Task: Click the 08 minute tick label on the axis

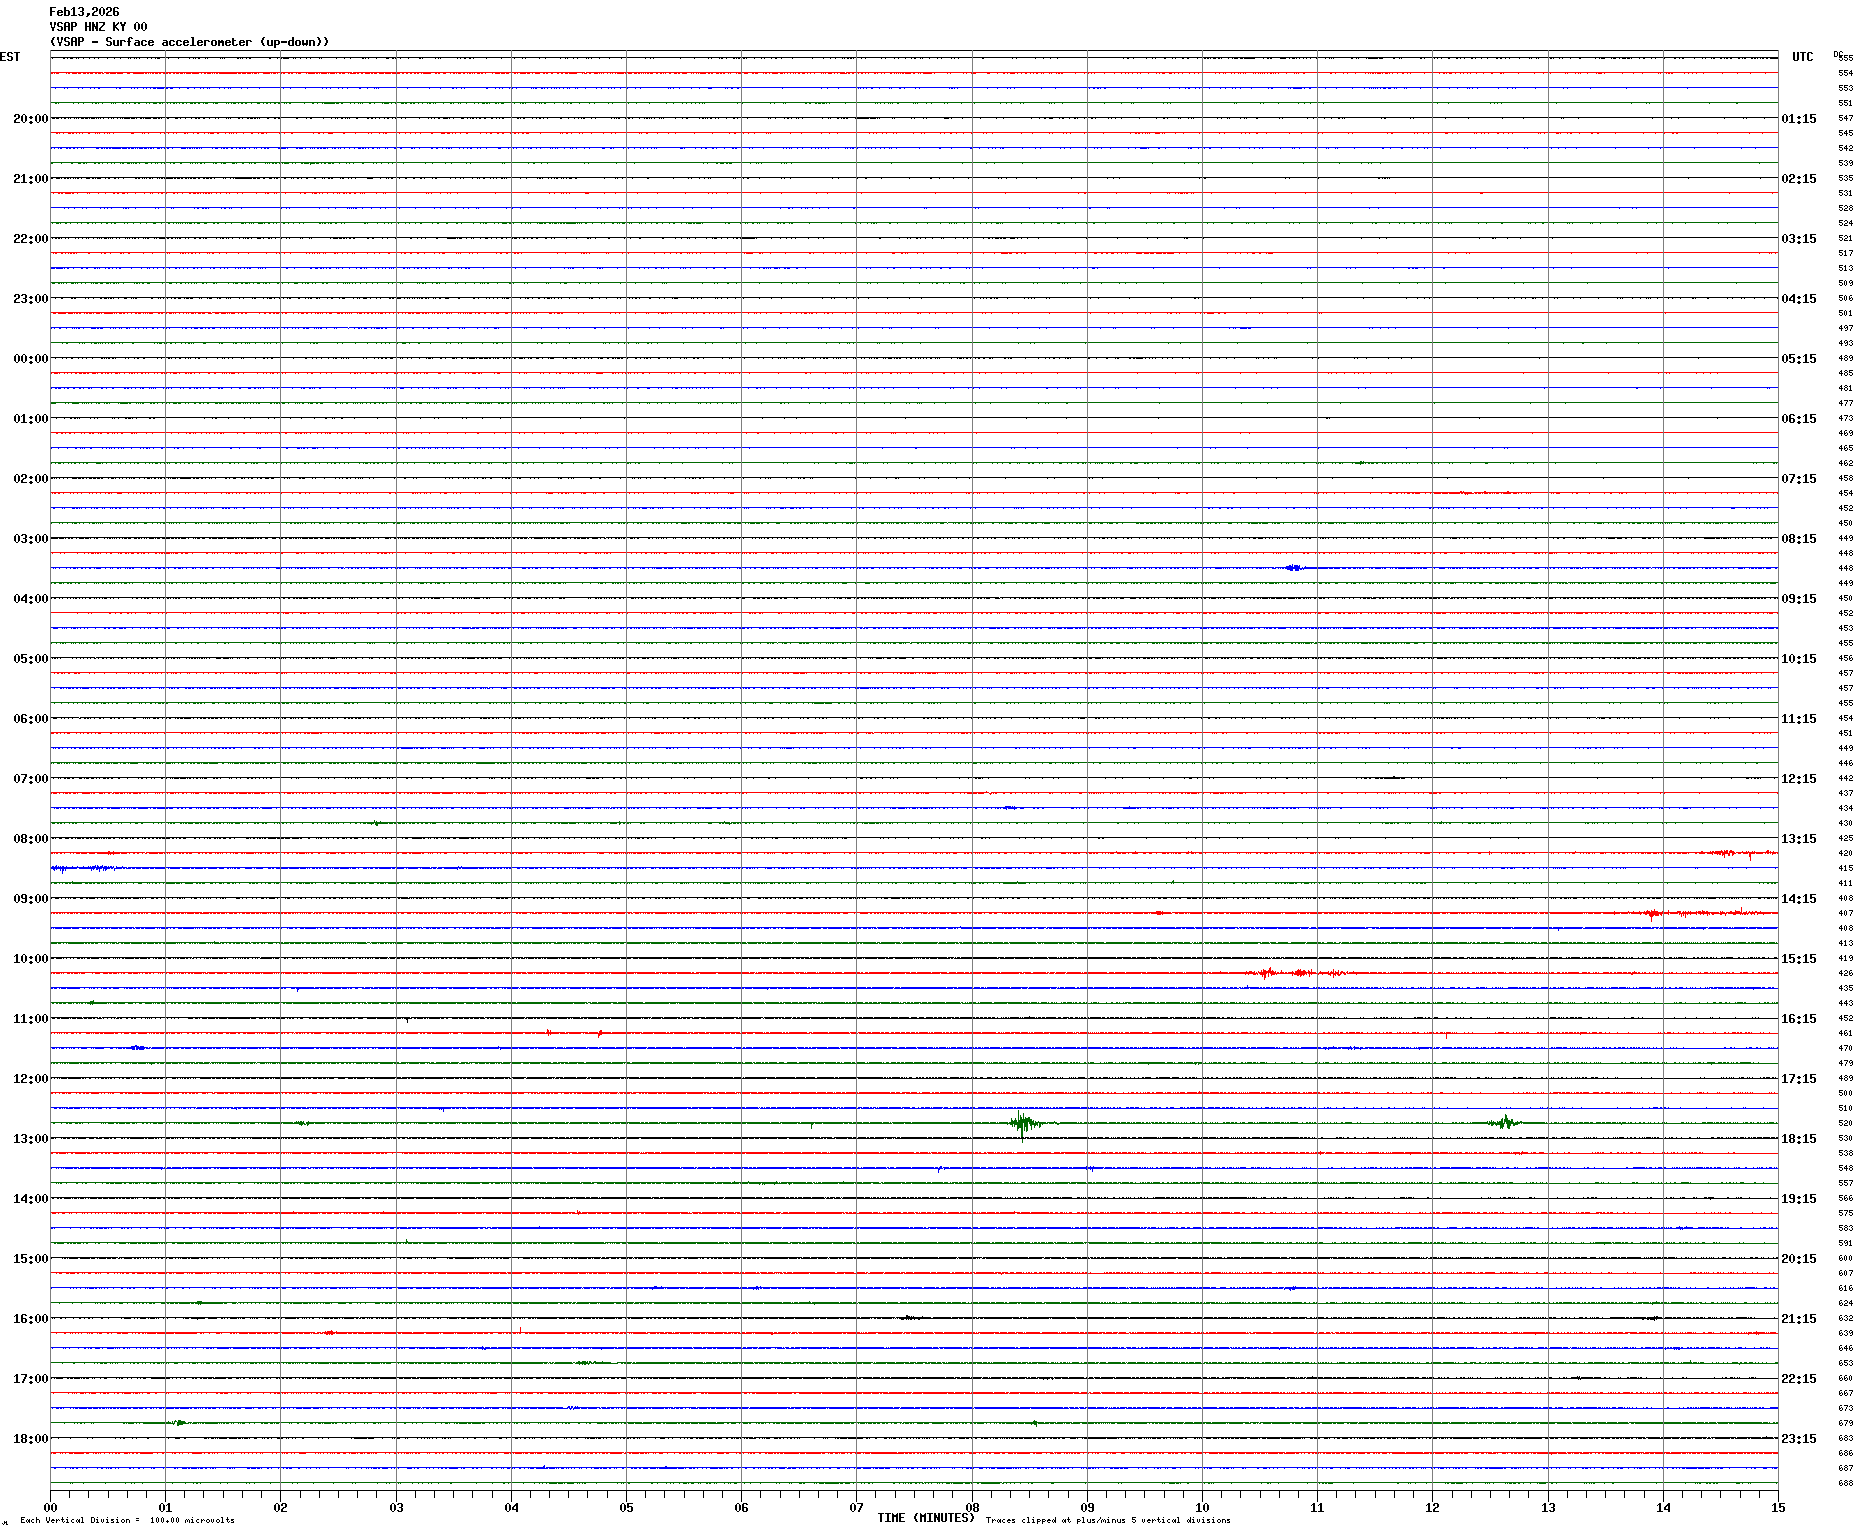Action: click(x=972, y=1508)
